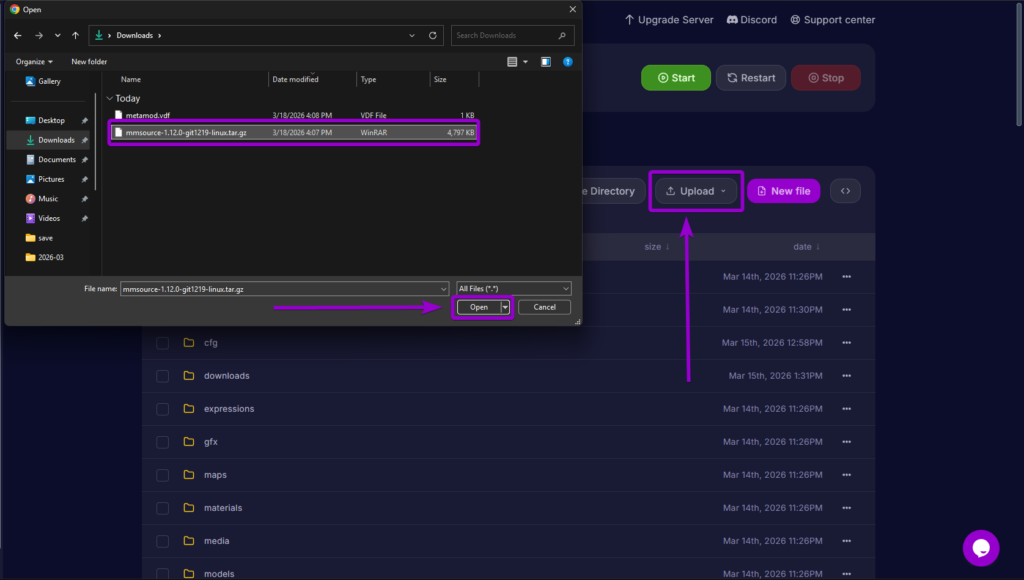1024x580 pixels.
Task: Confirm selection with the Open button
Action: pos(478,307)
